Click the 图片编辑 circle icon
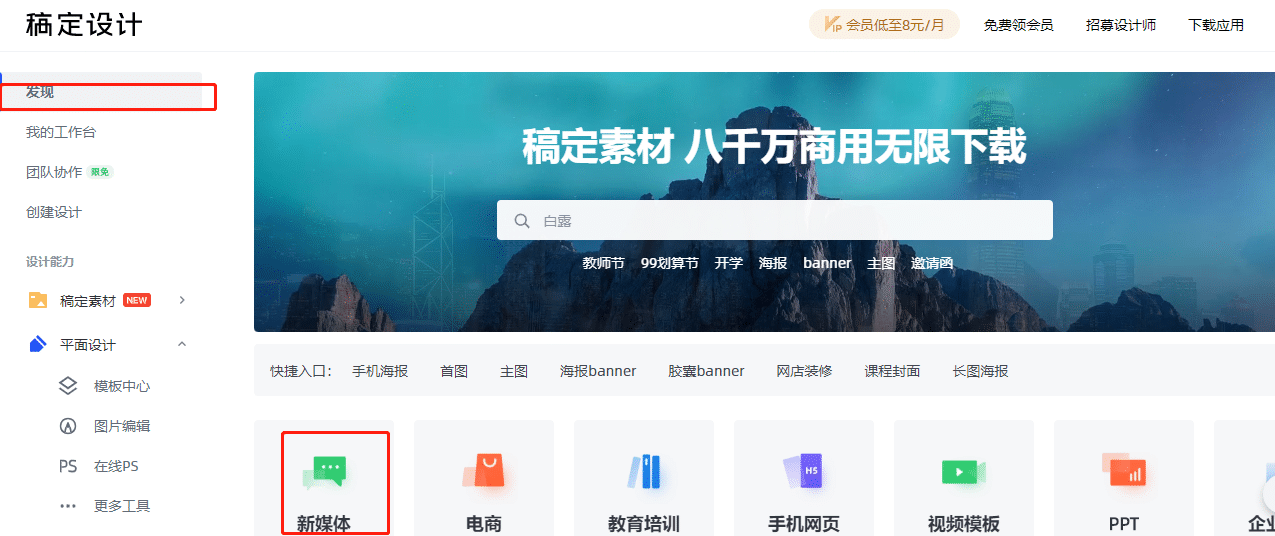The height and width of the screenshot is (536, 1275). click(x=68, y=426)
